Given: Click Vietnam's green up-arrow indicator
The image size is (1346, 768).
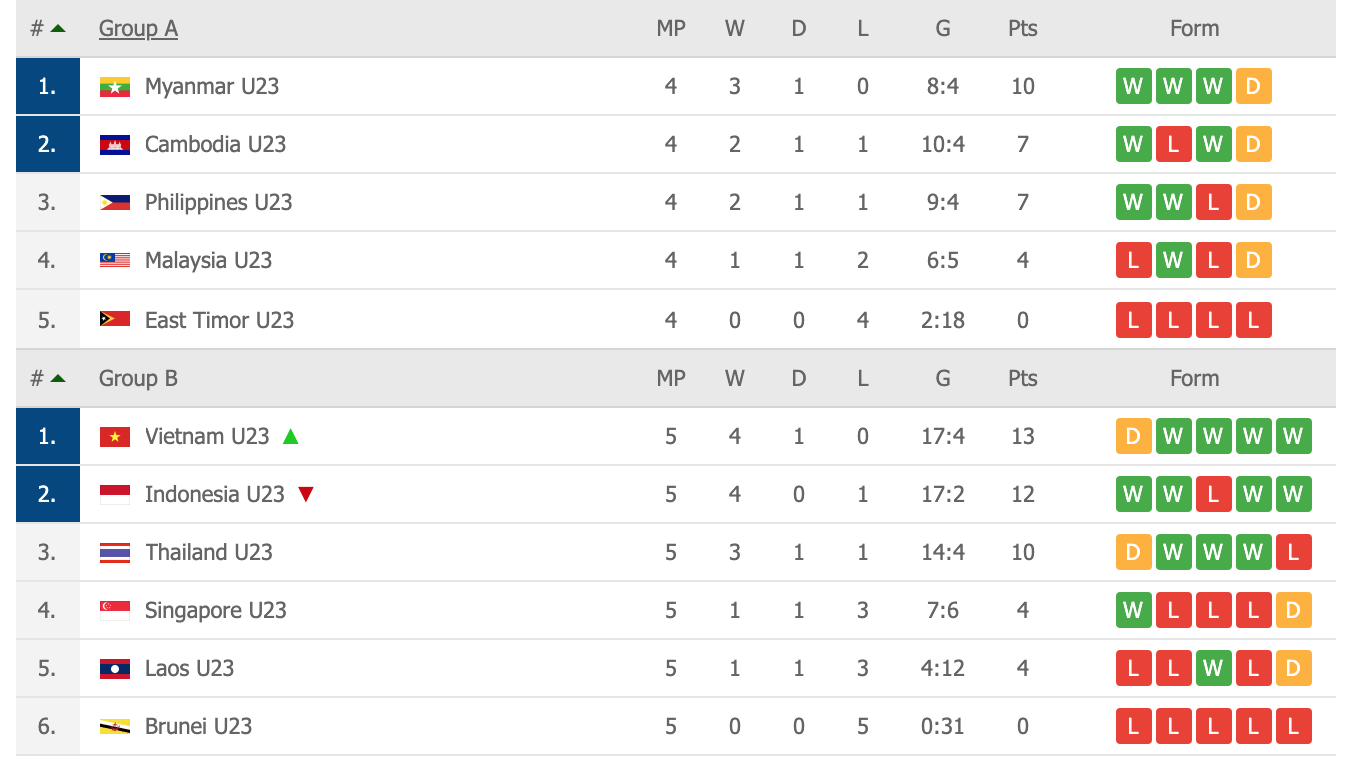Looking at the screenshot, I should pos(290,436).
